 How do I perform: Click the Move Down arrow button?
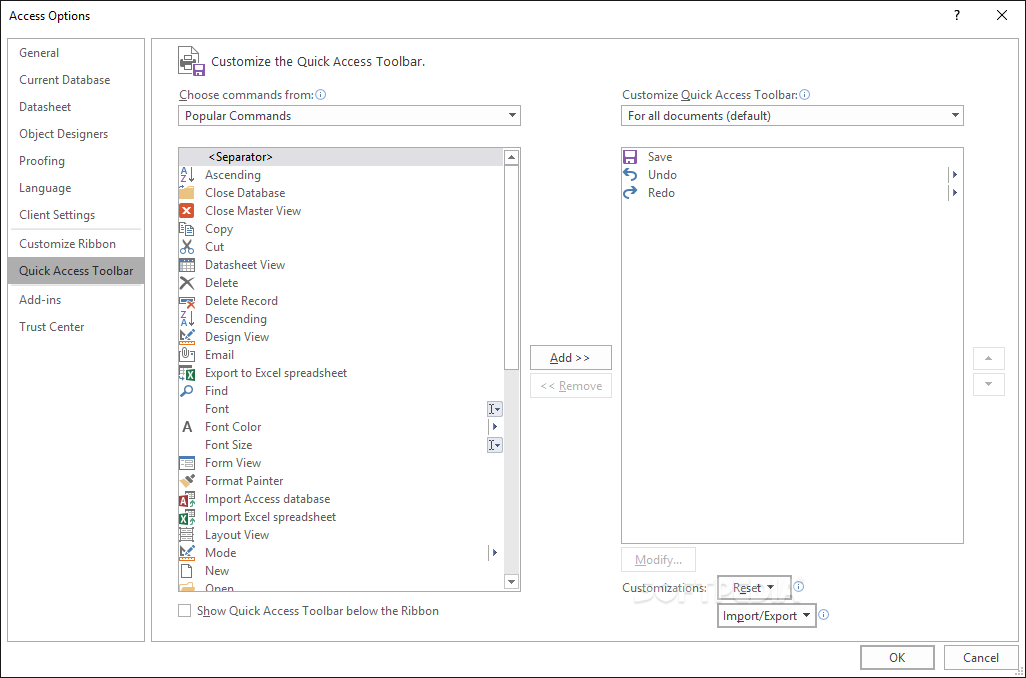[x=989, y=384]
